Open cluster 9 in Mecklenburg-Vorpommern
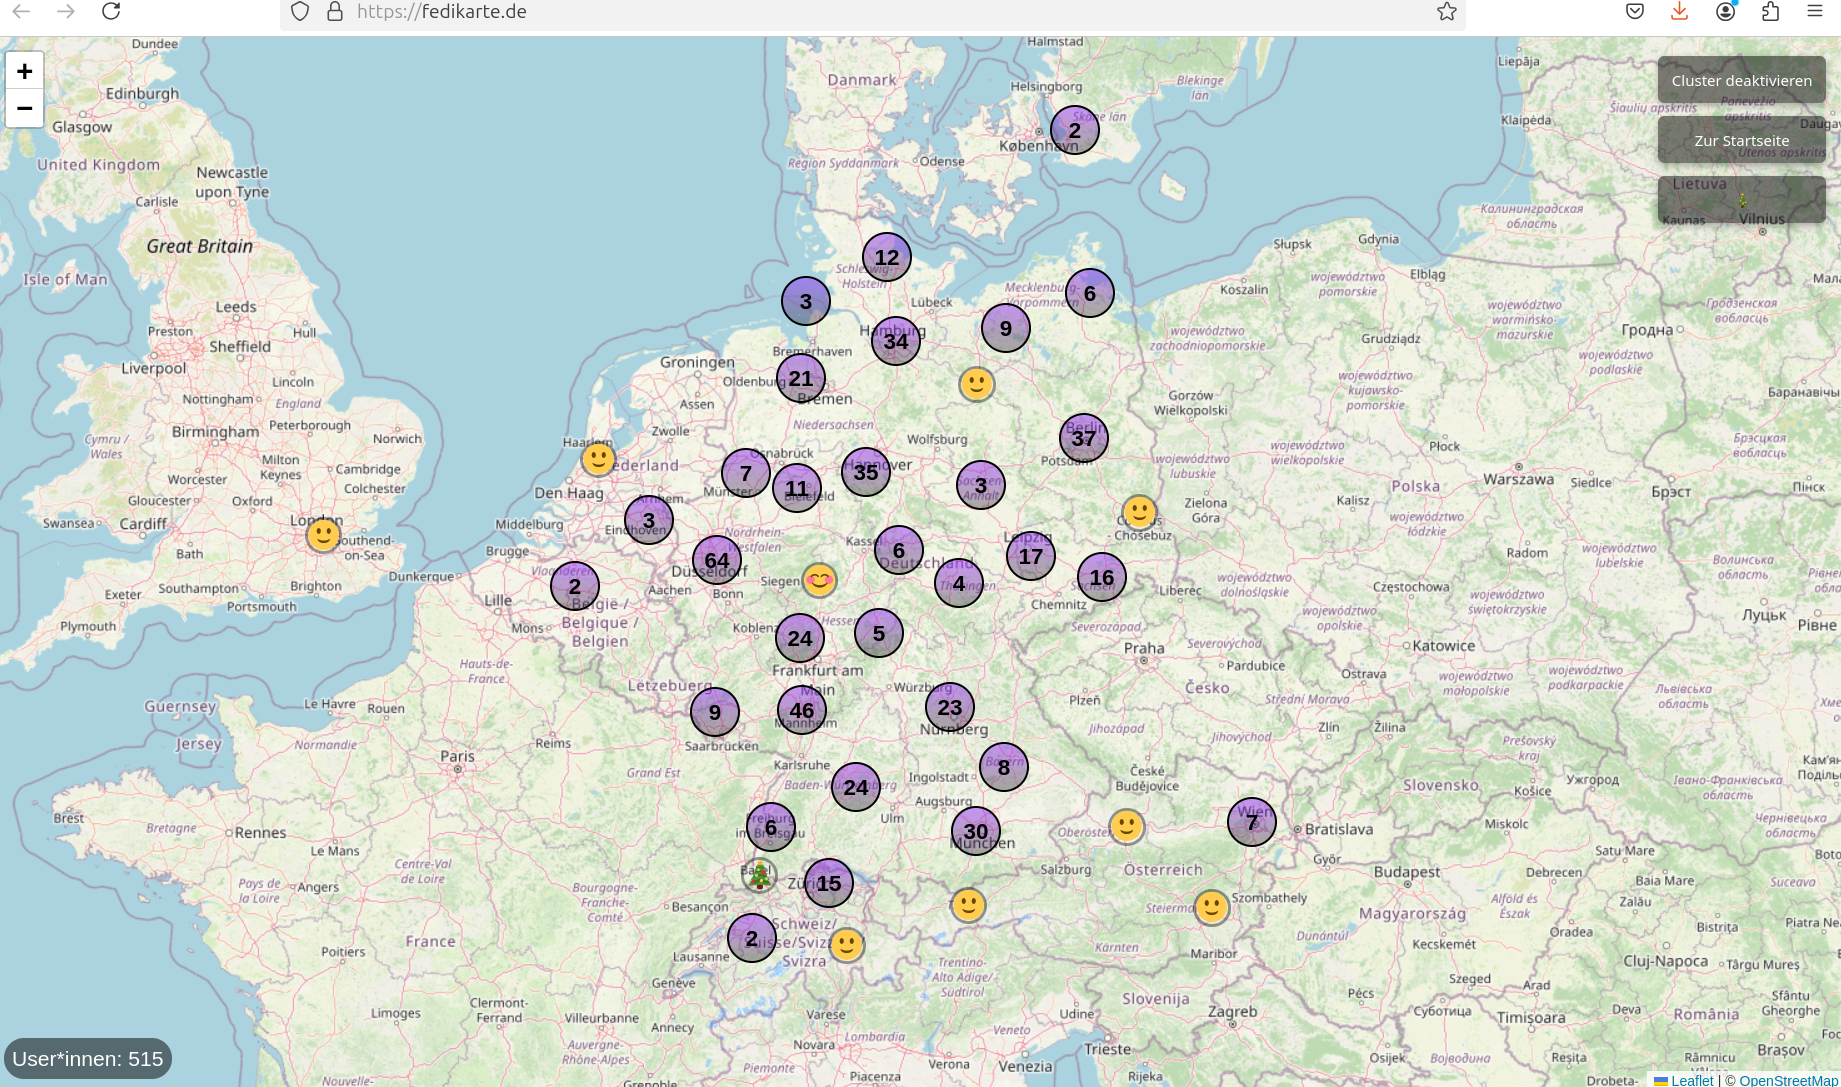Image resolution: width=1841 pixels, height=1087 pixels. 1006,328
